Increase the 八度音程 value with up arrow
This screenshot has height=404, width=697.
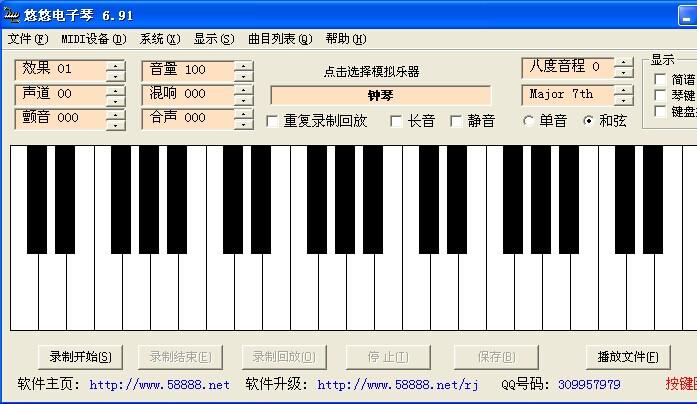click(624, 63)
